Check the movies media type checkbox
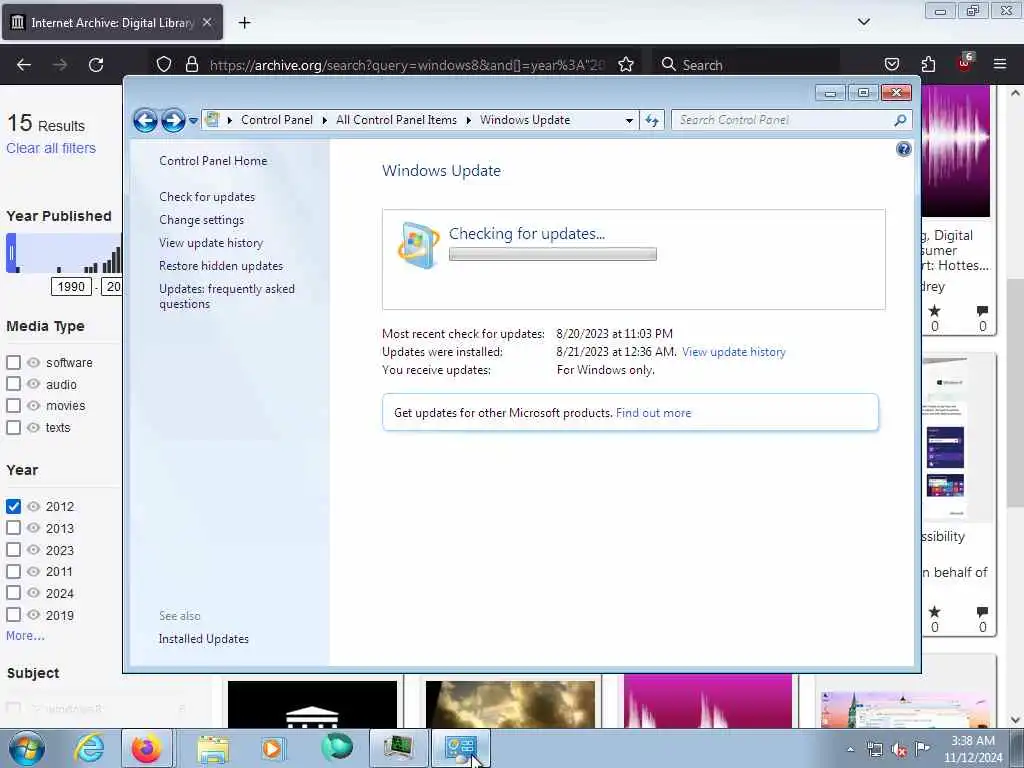This screenshot has height=768, width=1024. [13, 406]
